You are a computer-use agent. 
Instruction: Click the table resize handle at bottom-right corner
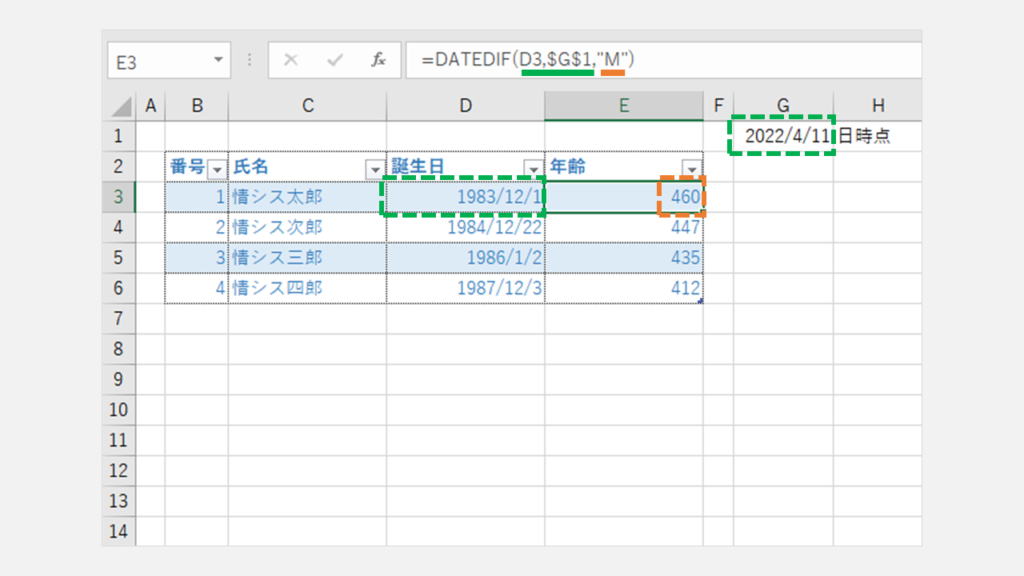(x=699, y=301)
